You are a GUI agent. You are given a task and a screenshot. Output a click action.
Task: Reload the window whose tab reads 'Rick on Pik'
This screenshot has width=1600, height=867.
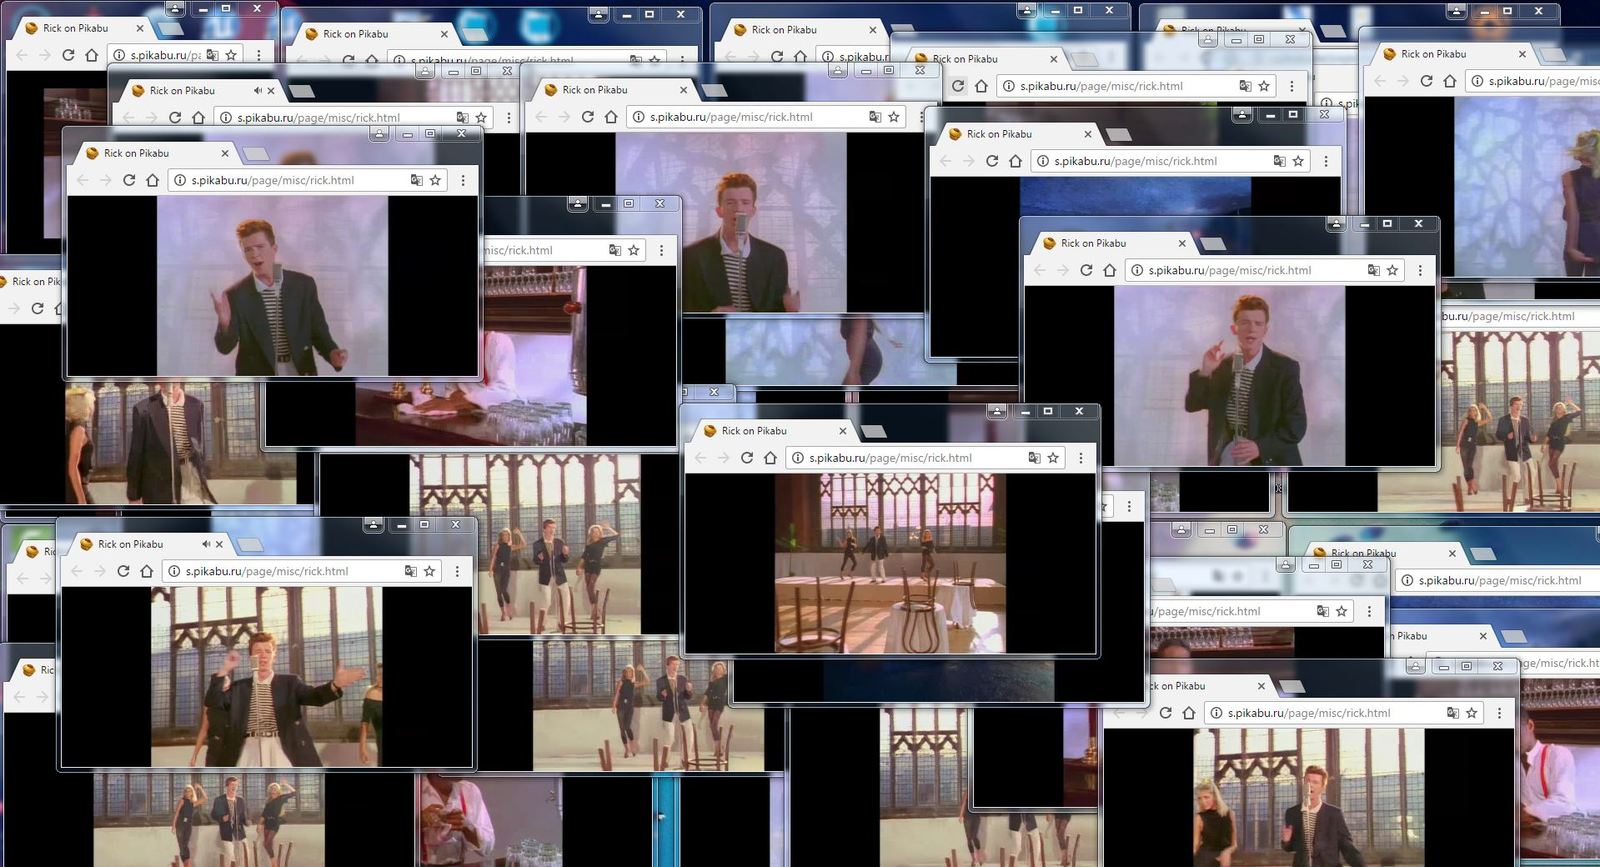37,308
